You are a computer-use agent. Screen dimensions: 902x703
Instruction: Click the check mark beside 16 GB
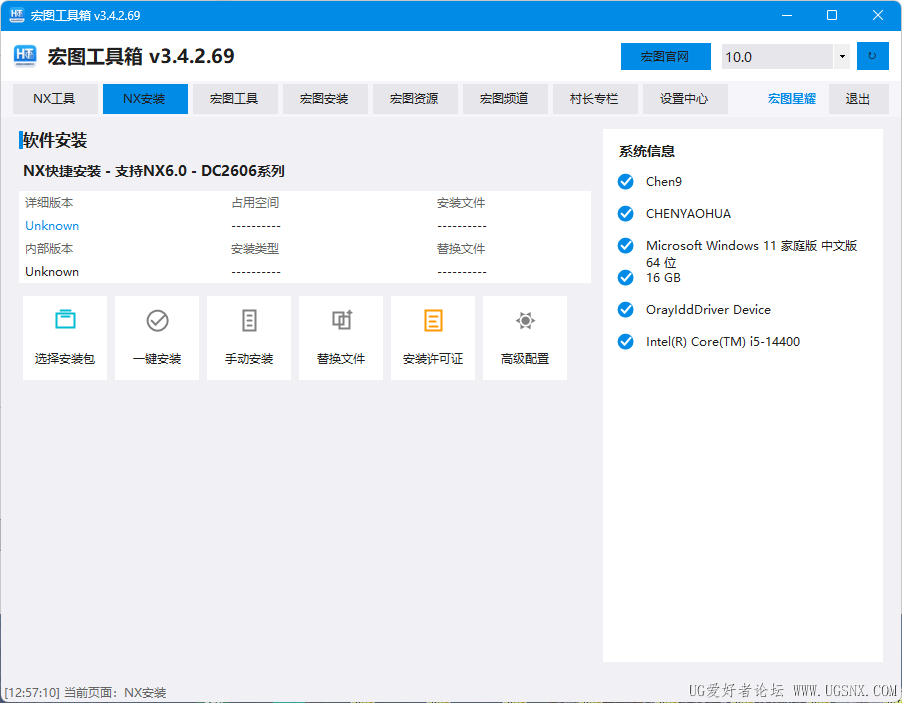pos(625,278)
